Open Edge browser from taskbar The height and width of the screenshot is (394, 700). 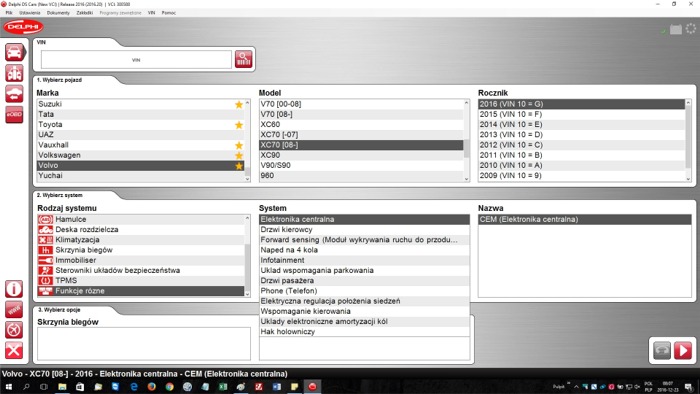click(133, 387)
